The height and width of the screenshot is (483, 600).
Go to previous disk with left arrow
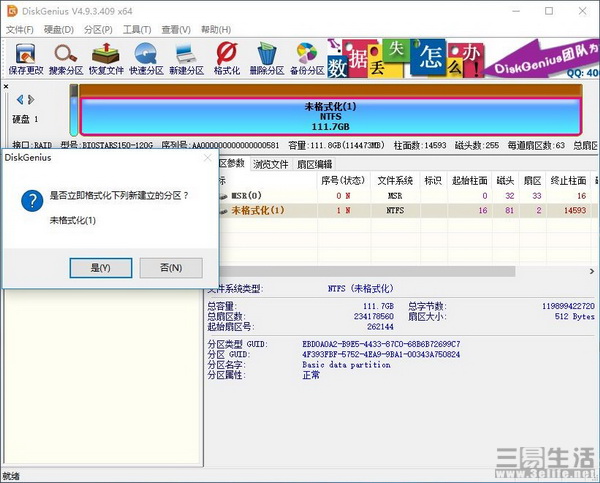pos(20,100)
